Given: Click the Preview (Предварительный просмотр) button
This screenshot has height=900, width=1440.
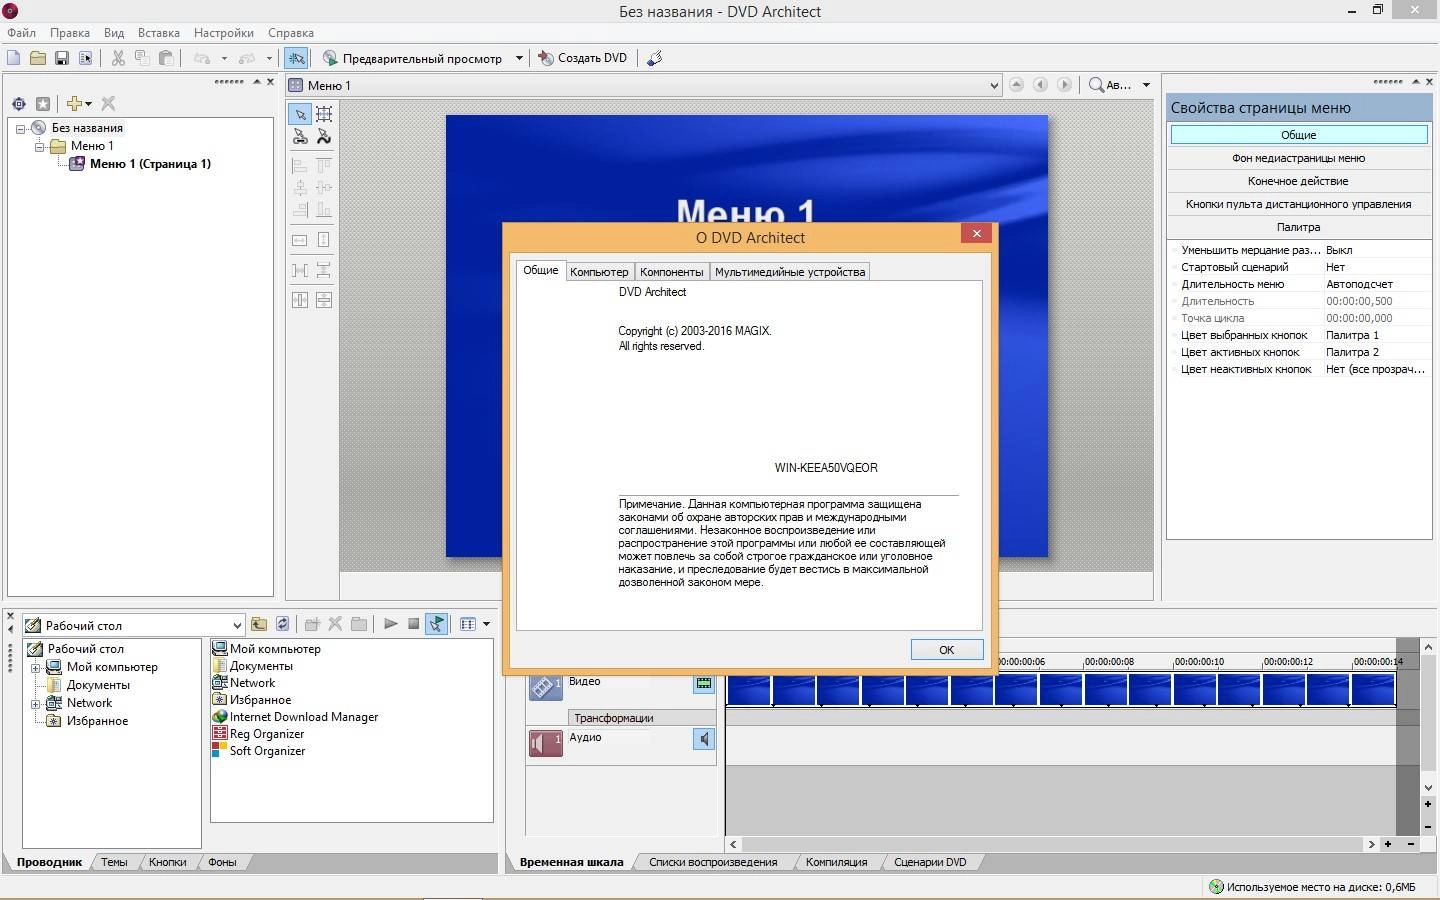Looking at the screenshot, I should click(412, 58).
